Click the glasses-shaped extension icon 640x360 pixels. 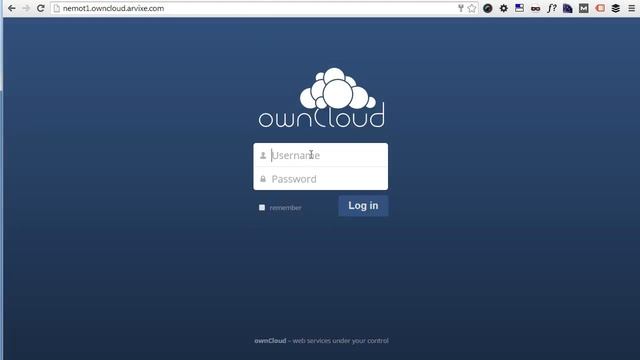coord(535,9)
